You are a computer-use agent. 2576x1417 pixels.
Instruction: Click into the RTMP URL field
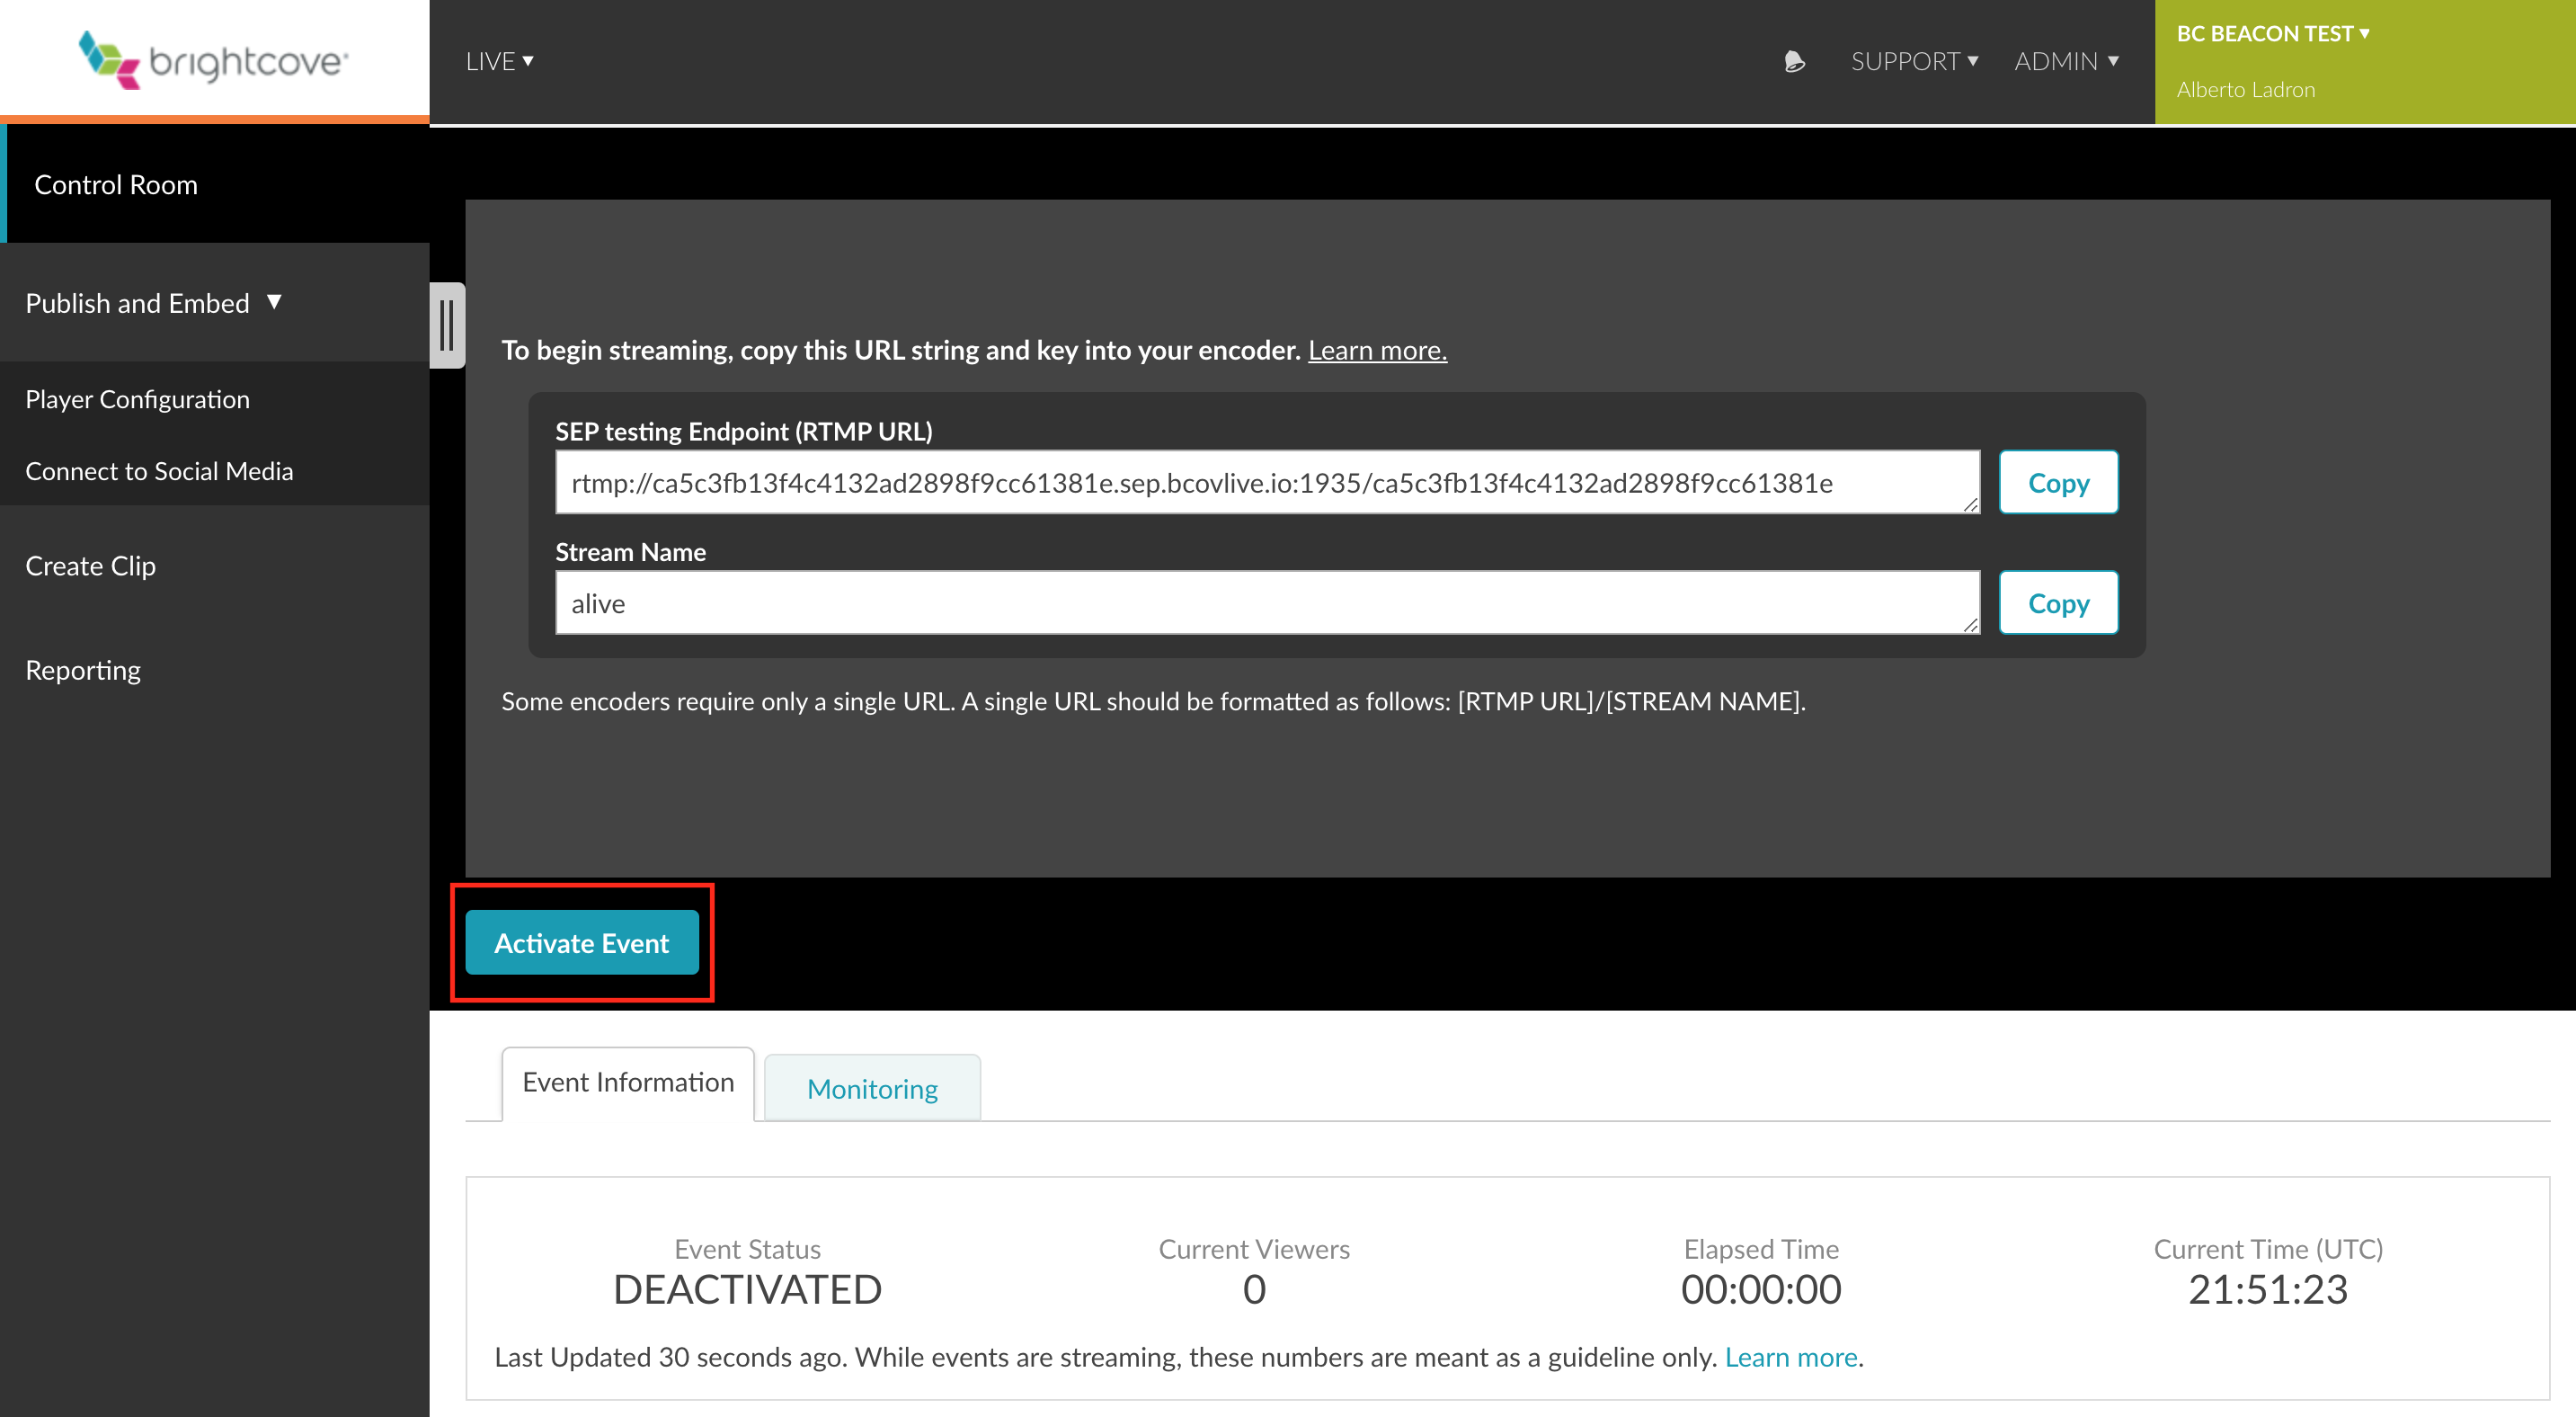1268,482
